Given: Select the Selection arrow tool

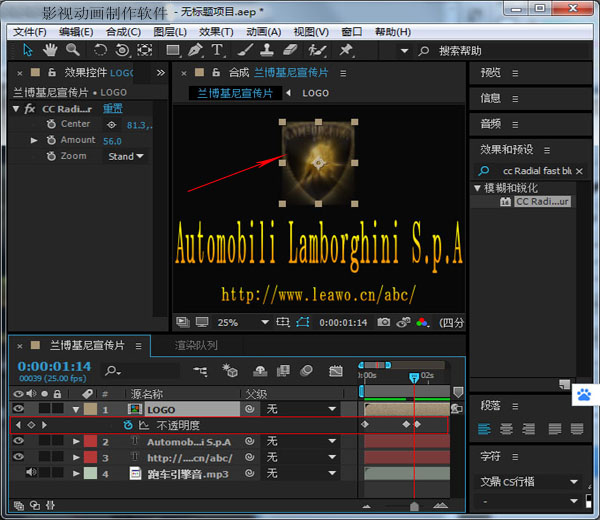Looking at the screenshot, I should click(28, 50).
